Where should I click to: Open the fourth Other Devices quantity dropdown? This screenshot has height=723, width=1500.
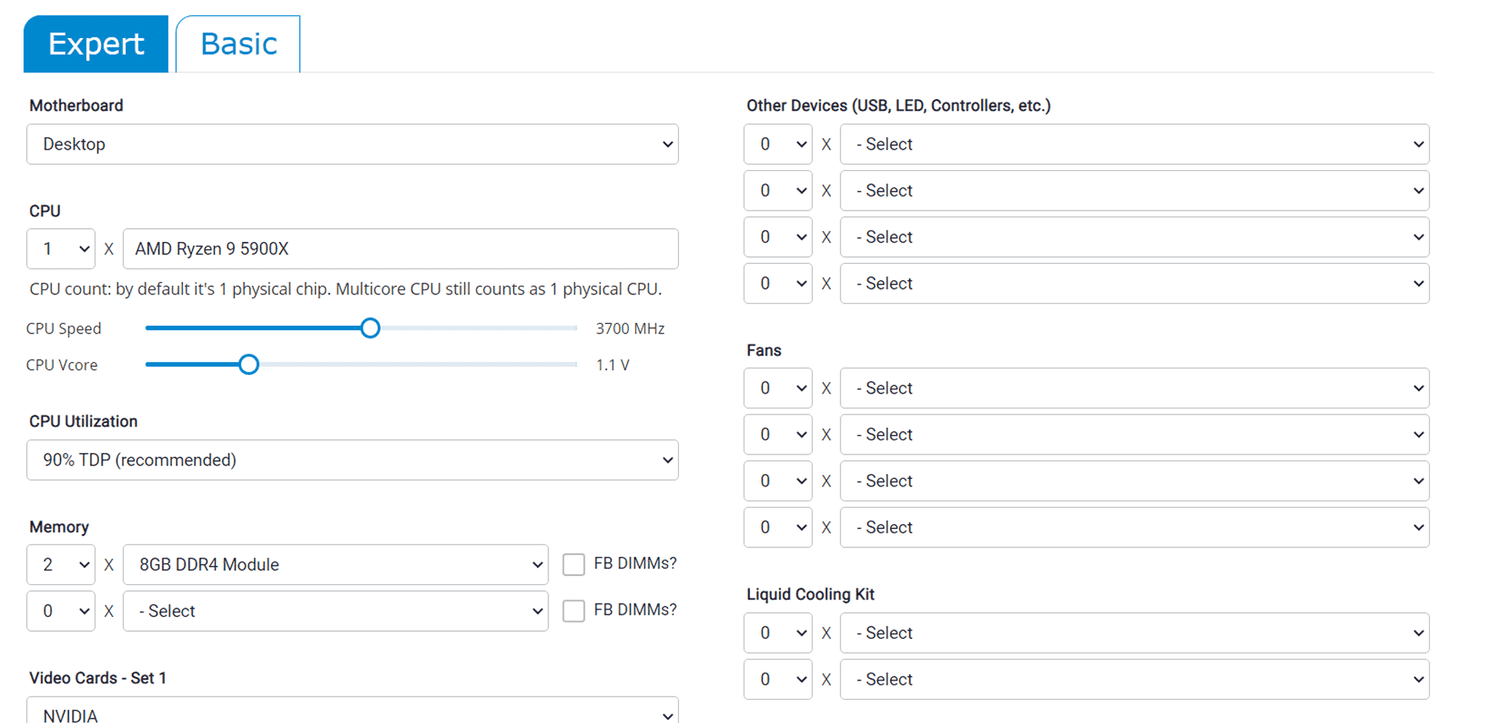[x=778, y=283]
